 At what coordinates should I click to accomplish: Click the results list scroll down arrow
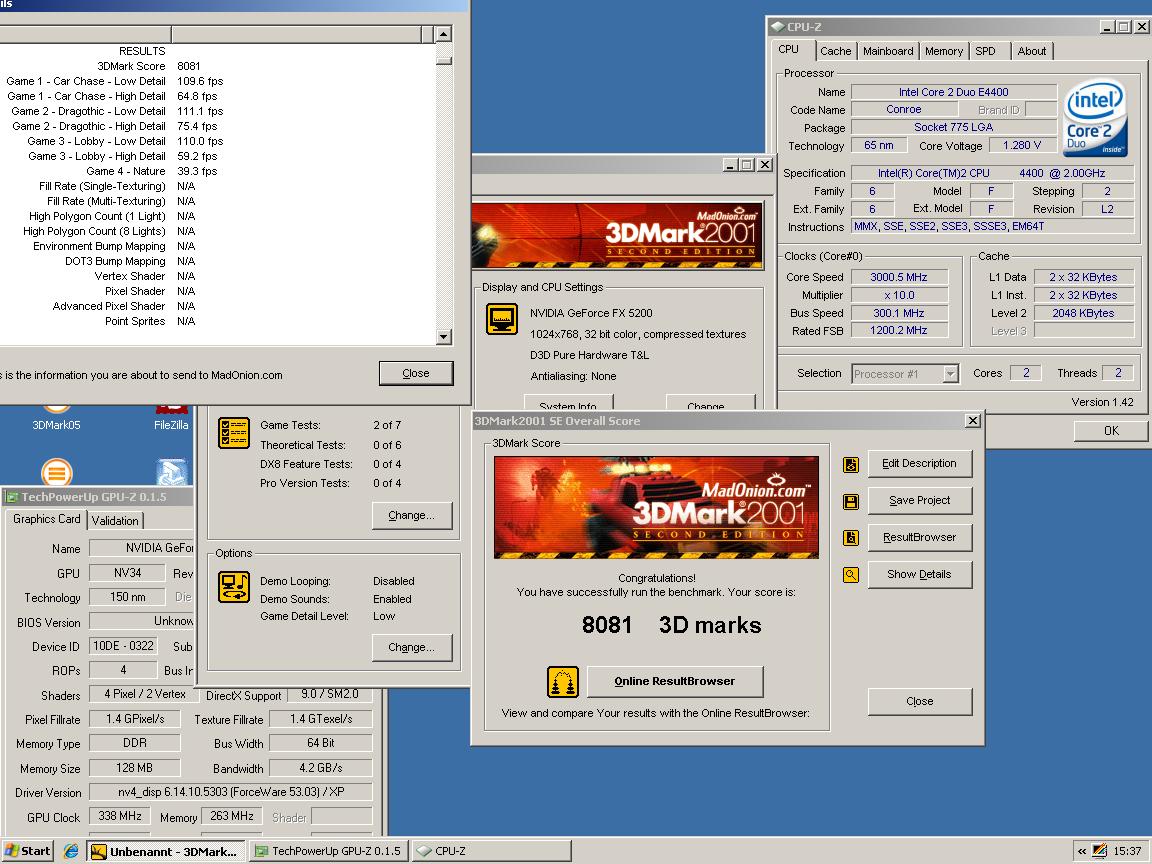443,336
